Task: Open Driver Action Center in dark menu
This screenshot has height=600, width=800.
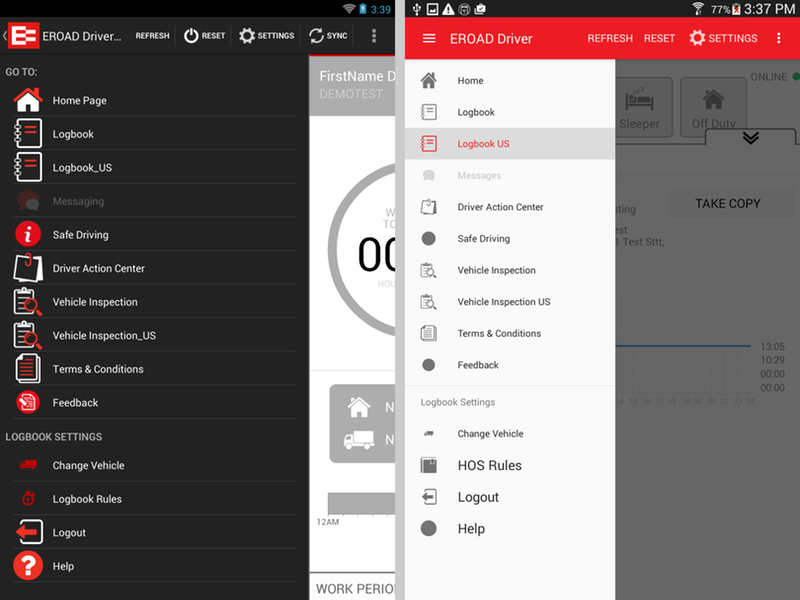Action: (155, 268)
